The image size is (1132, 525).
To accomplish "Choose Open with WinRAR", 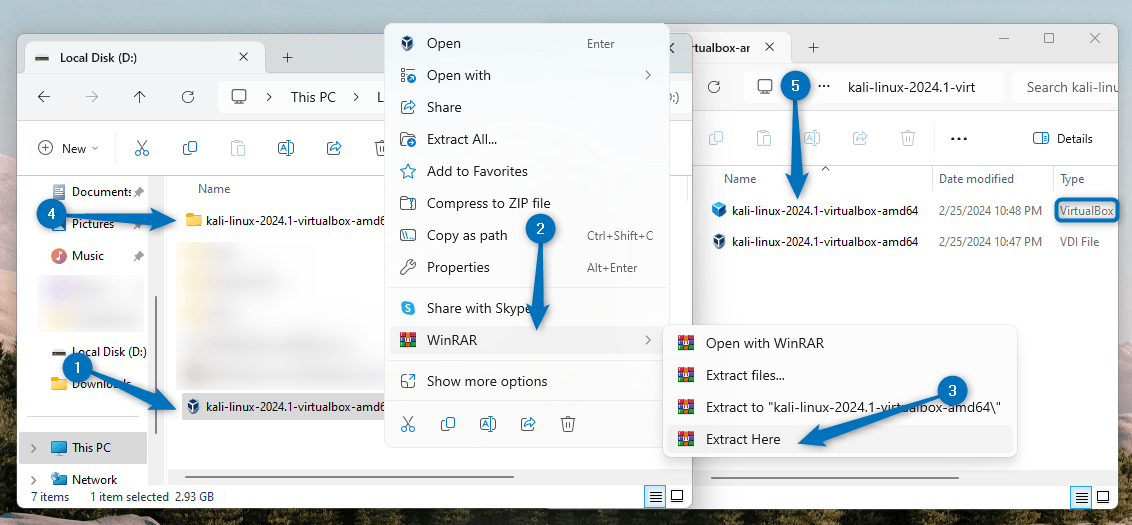I will (840, 343).
